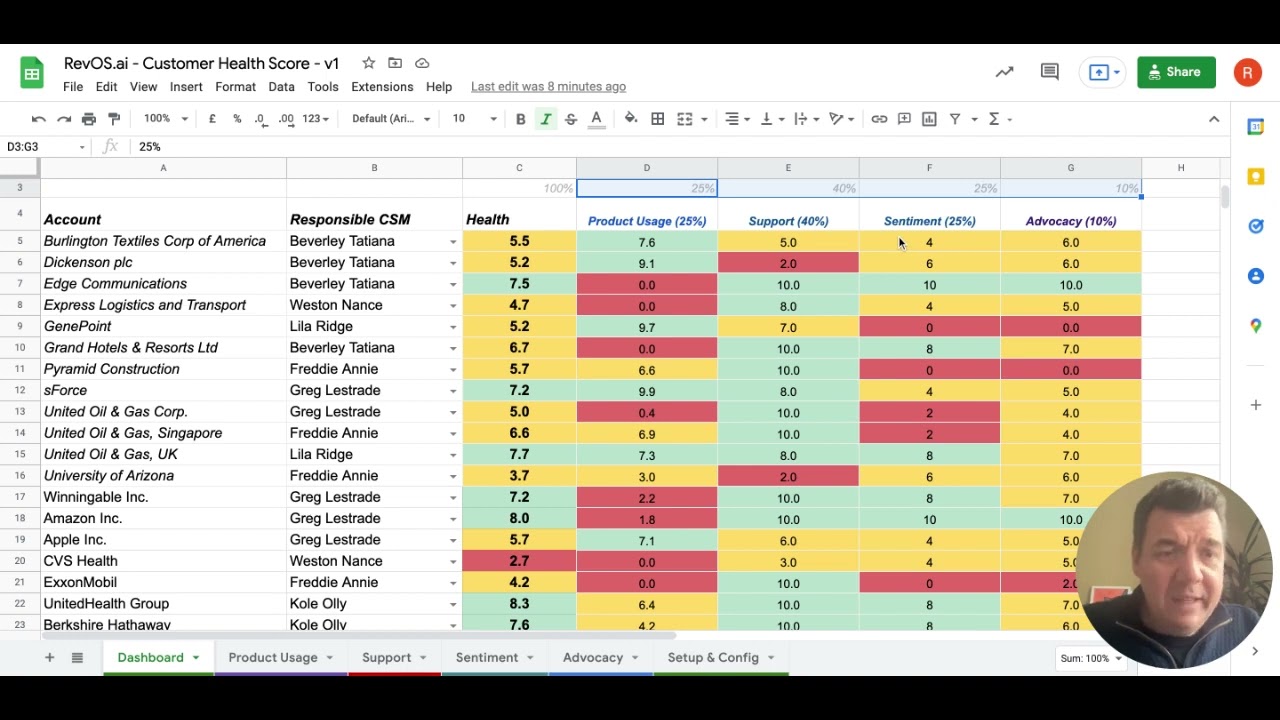Open the Edit menu

pyautogui.click(x=106, y=87)
